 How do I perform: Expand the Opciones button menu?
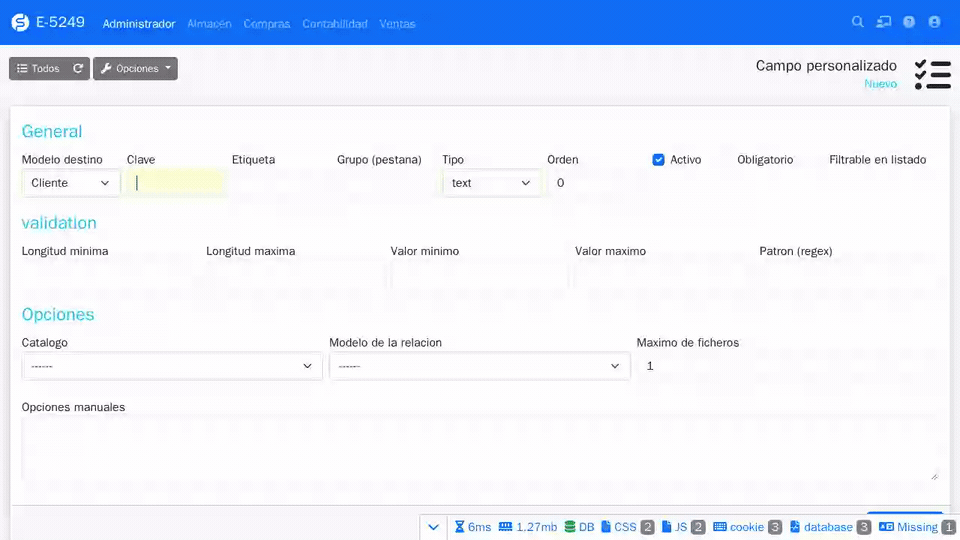135,69
